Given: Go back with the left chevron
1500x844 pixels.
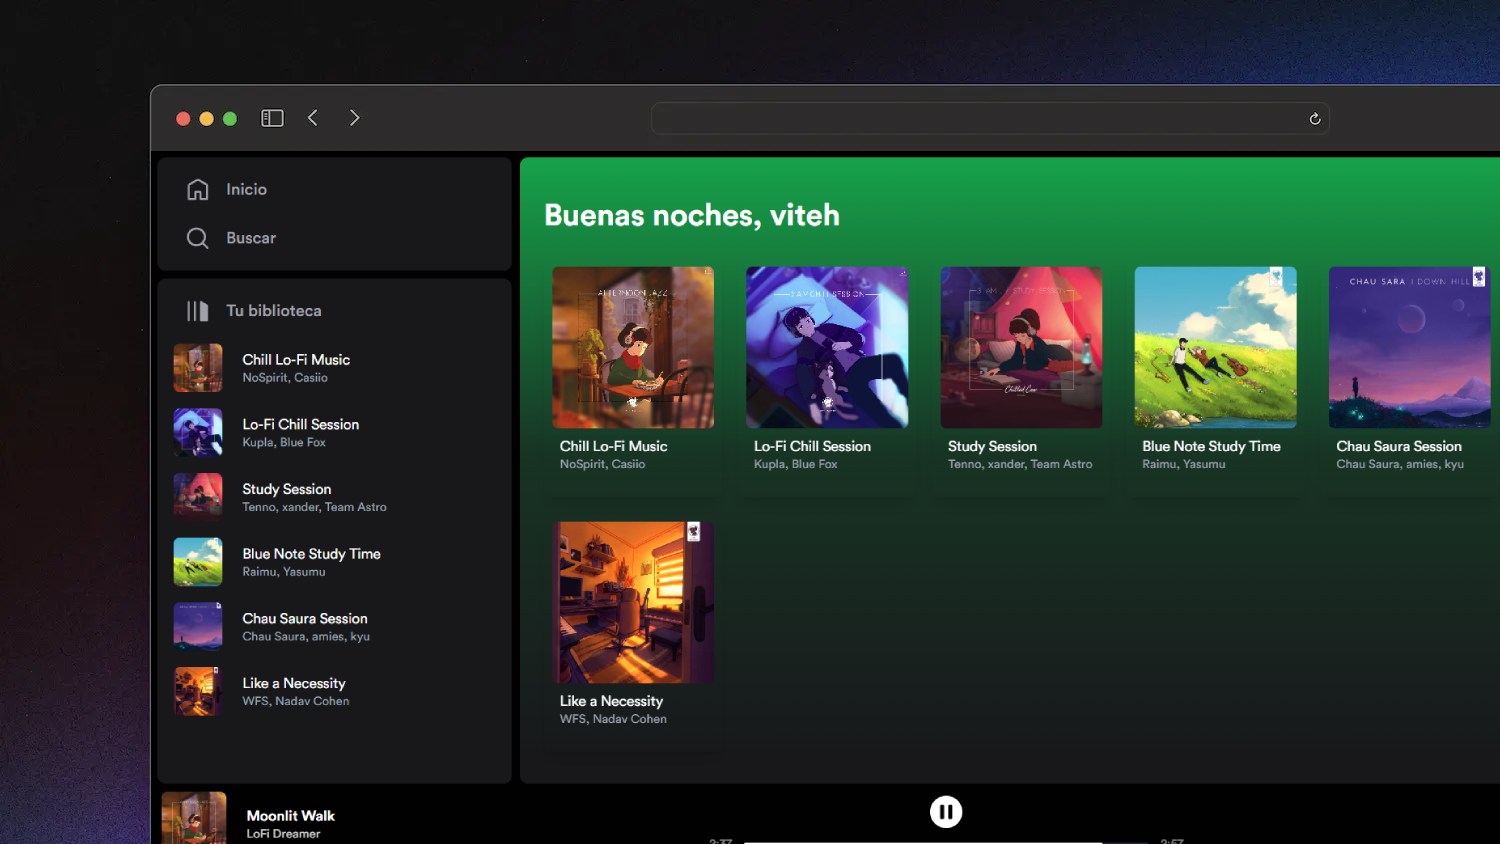Looking at the screenshot, I should pyautogui.click(x=313, y=118).
